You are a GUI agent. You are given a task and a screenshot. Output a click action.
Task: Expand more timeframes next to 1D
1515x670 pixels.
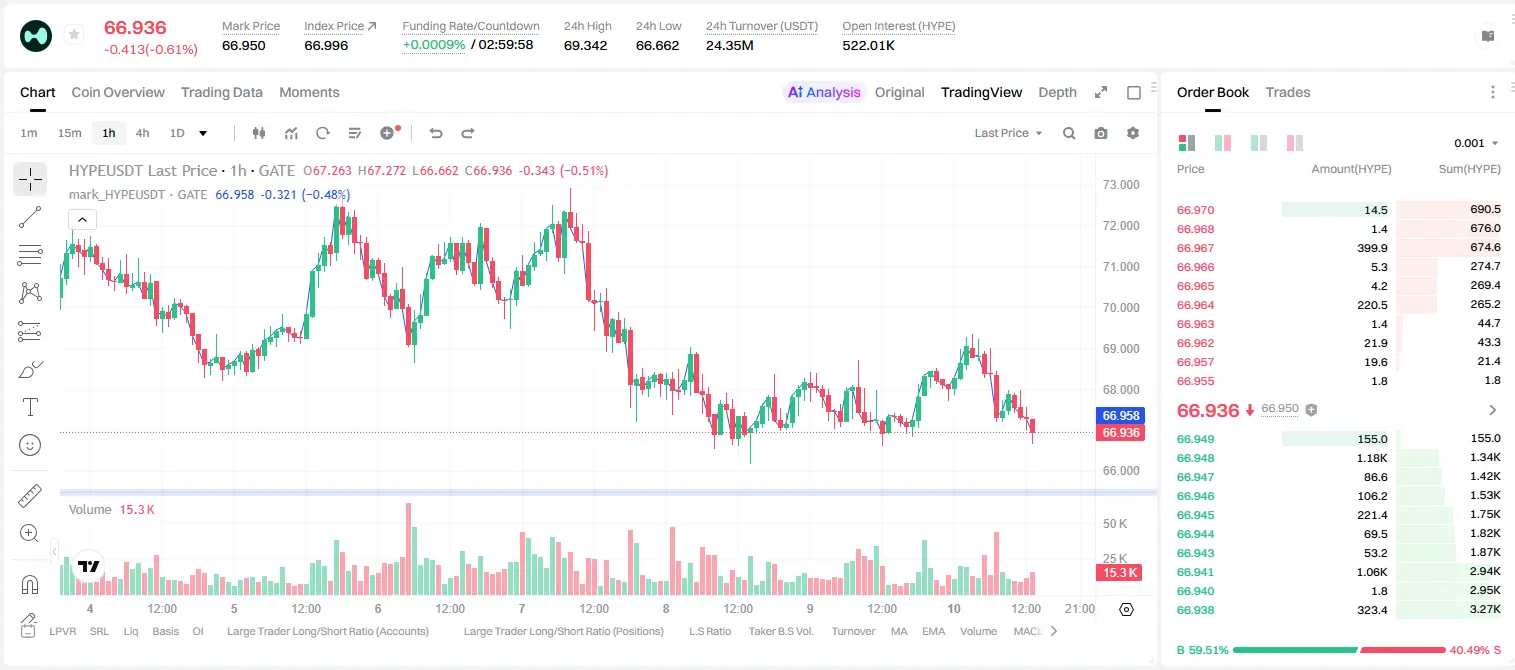coord(203,133)
